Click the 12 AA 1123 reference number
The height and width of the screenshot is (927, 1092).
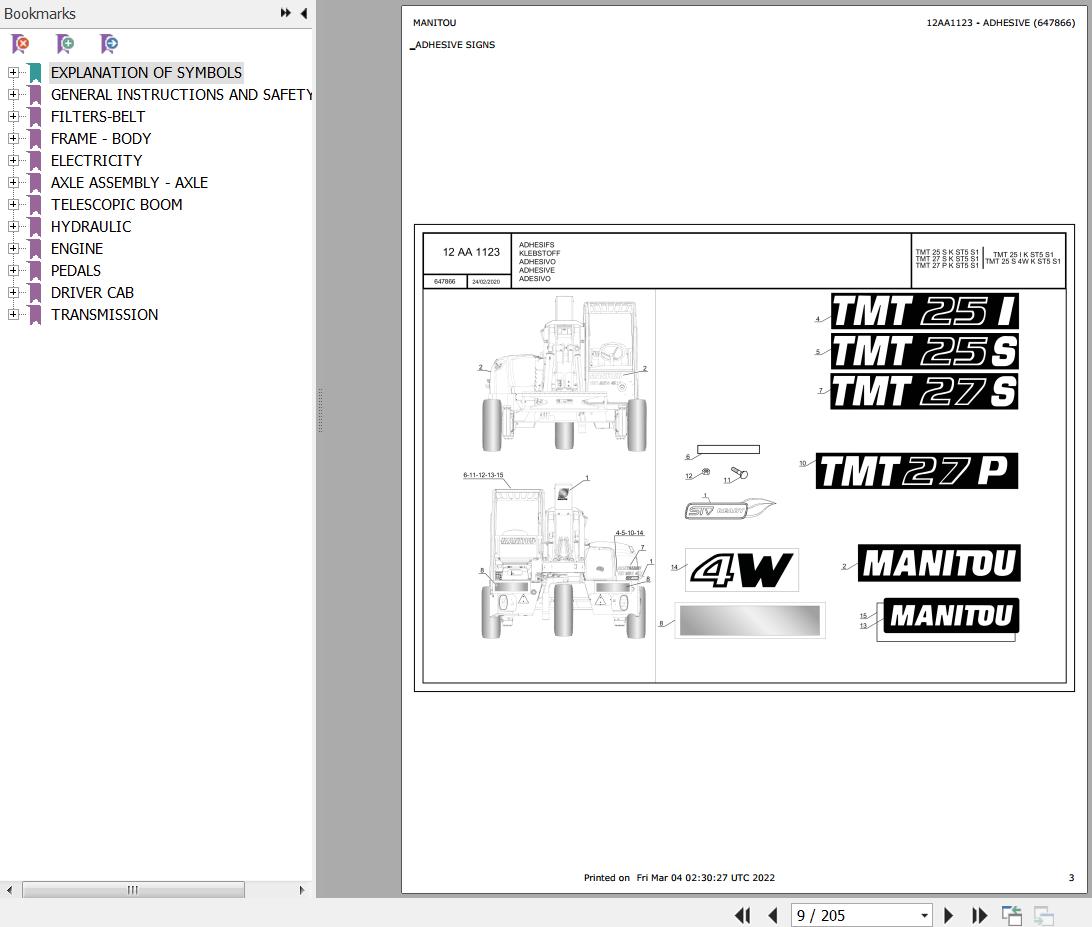pos(471,252)
